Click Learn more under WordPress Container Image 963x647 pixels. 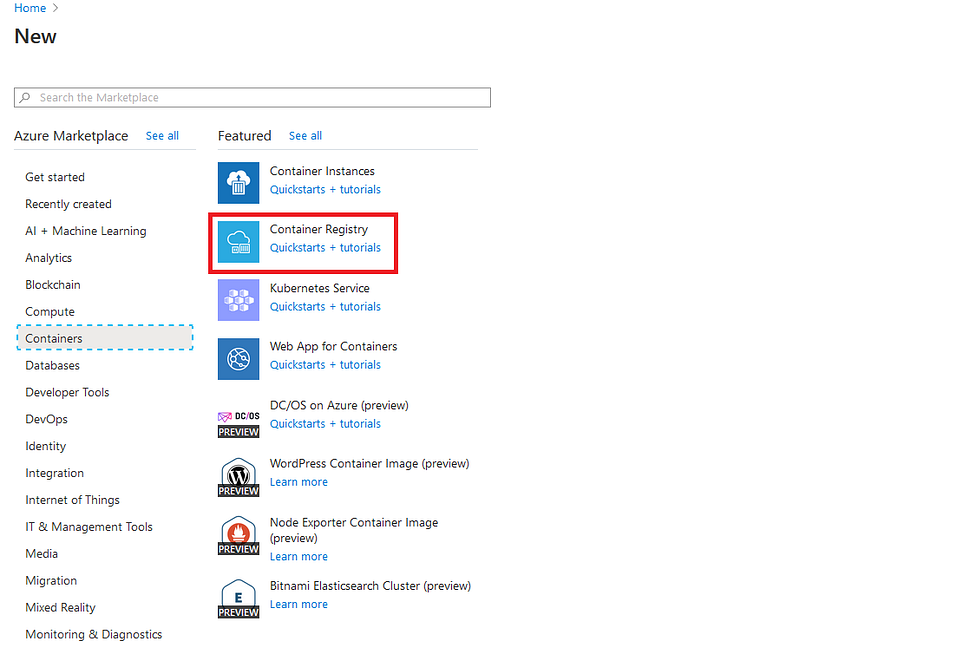pos(298,482)
